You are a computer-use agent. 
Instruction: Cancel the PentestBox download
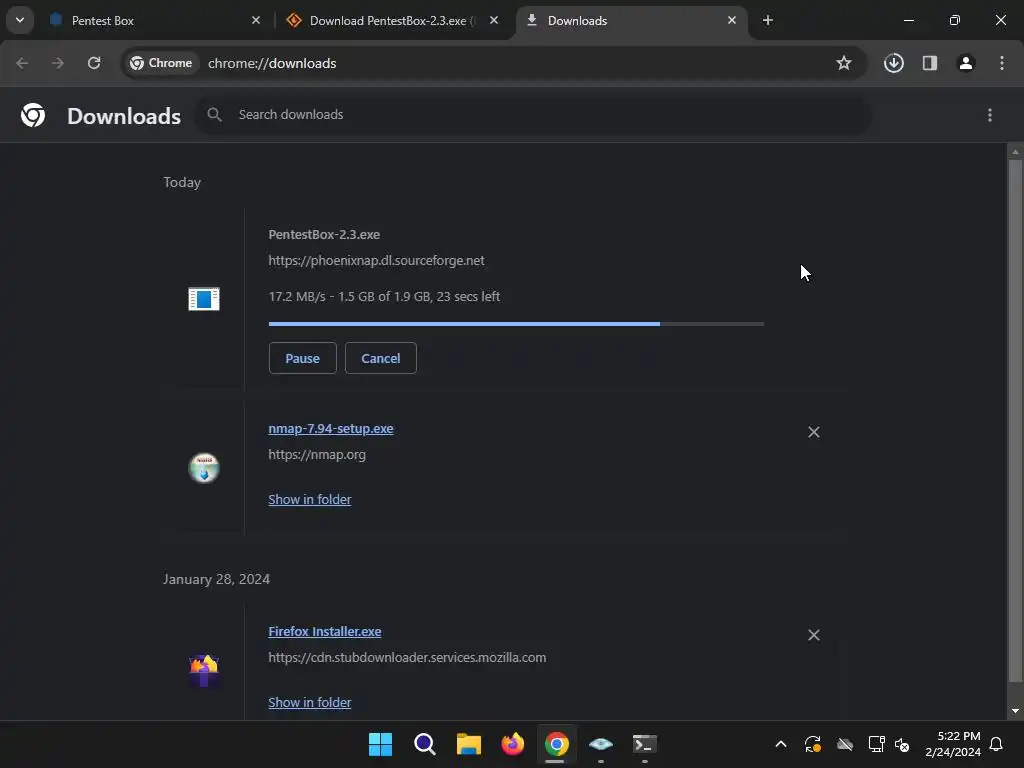[x=381, y=358]
